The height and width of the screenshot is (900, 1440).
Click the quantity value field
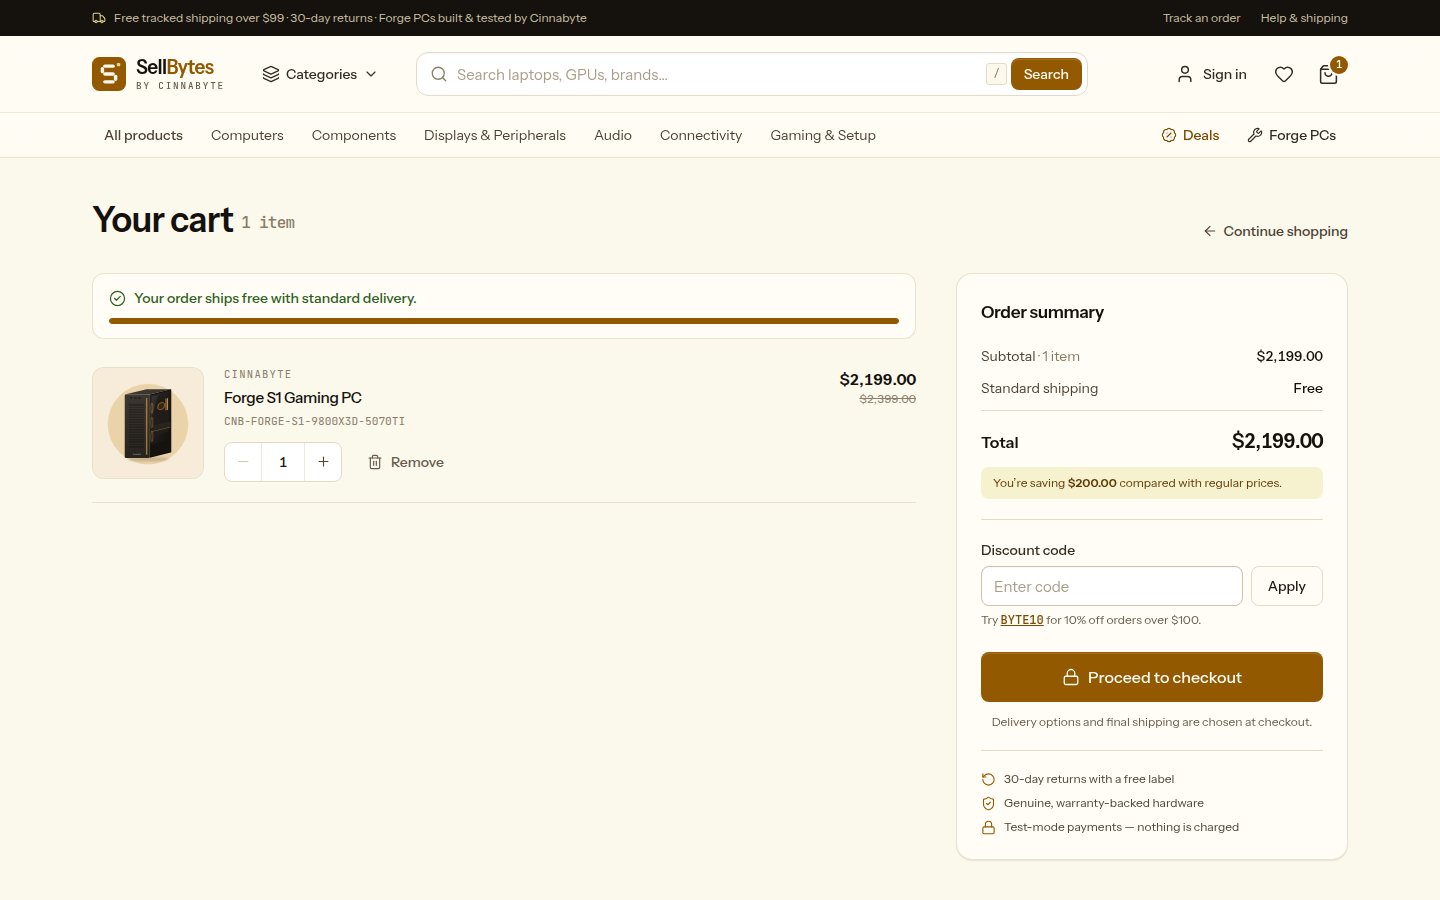pos(283,462)
